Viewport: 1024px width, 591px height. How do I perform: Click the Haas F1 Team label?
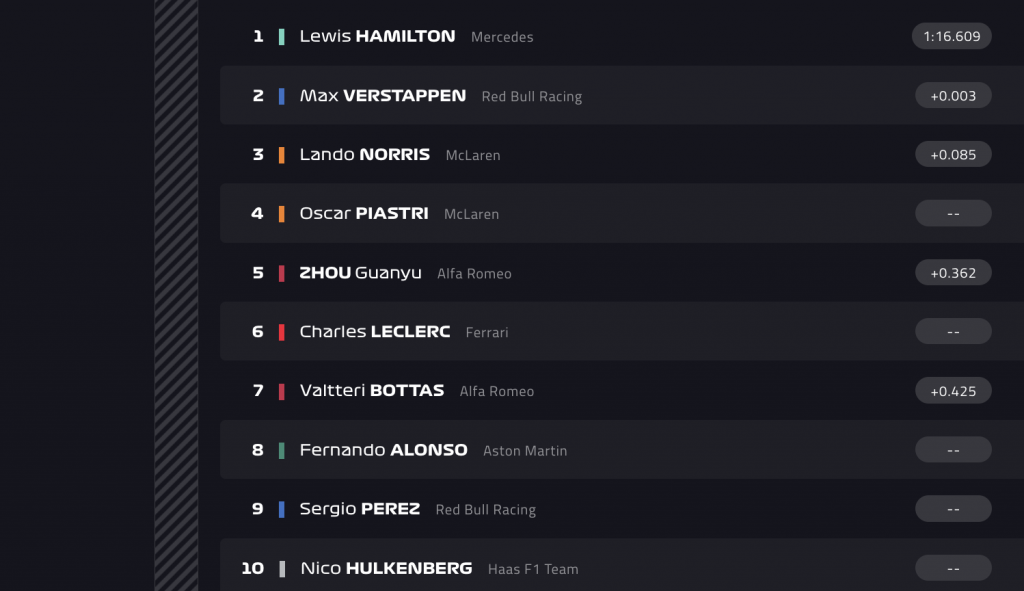pos(533,569)
